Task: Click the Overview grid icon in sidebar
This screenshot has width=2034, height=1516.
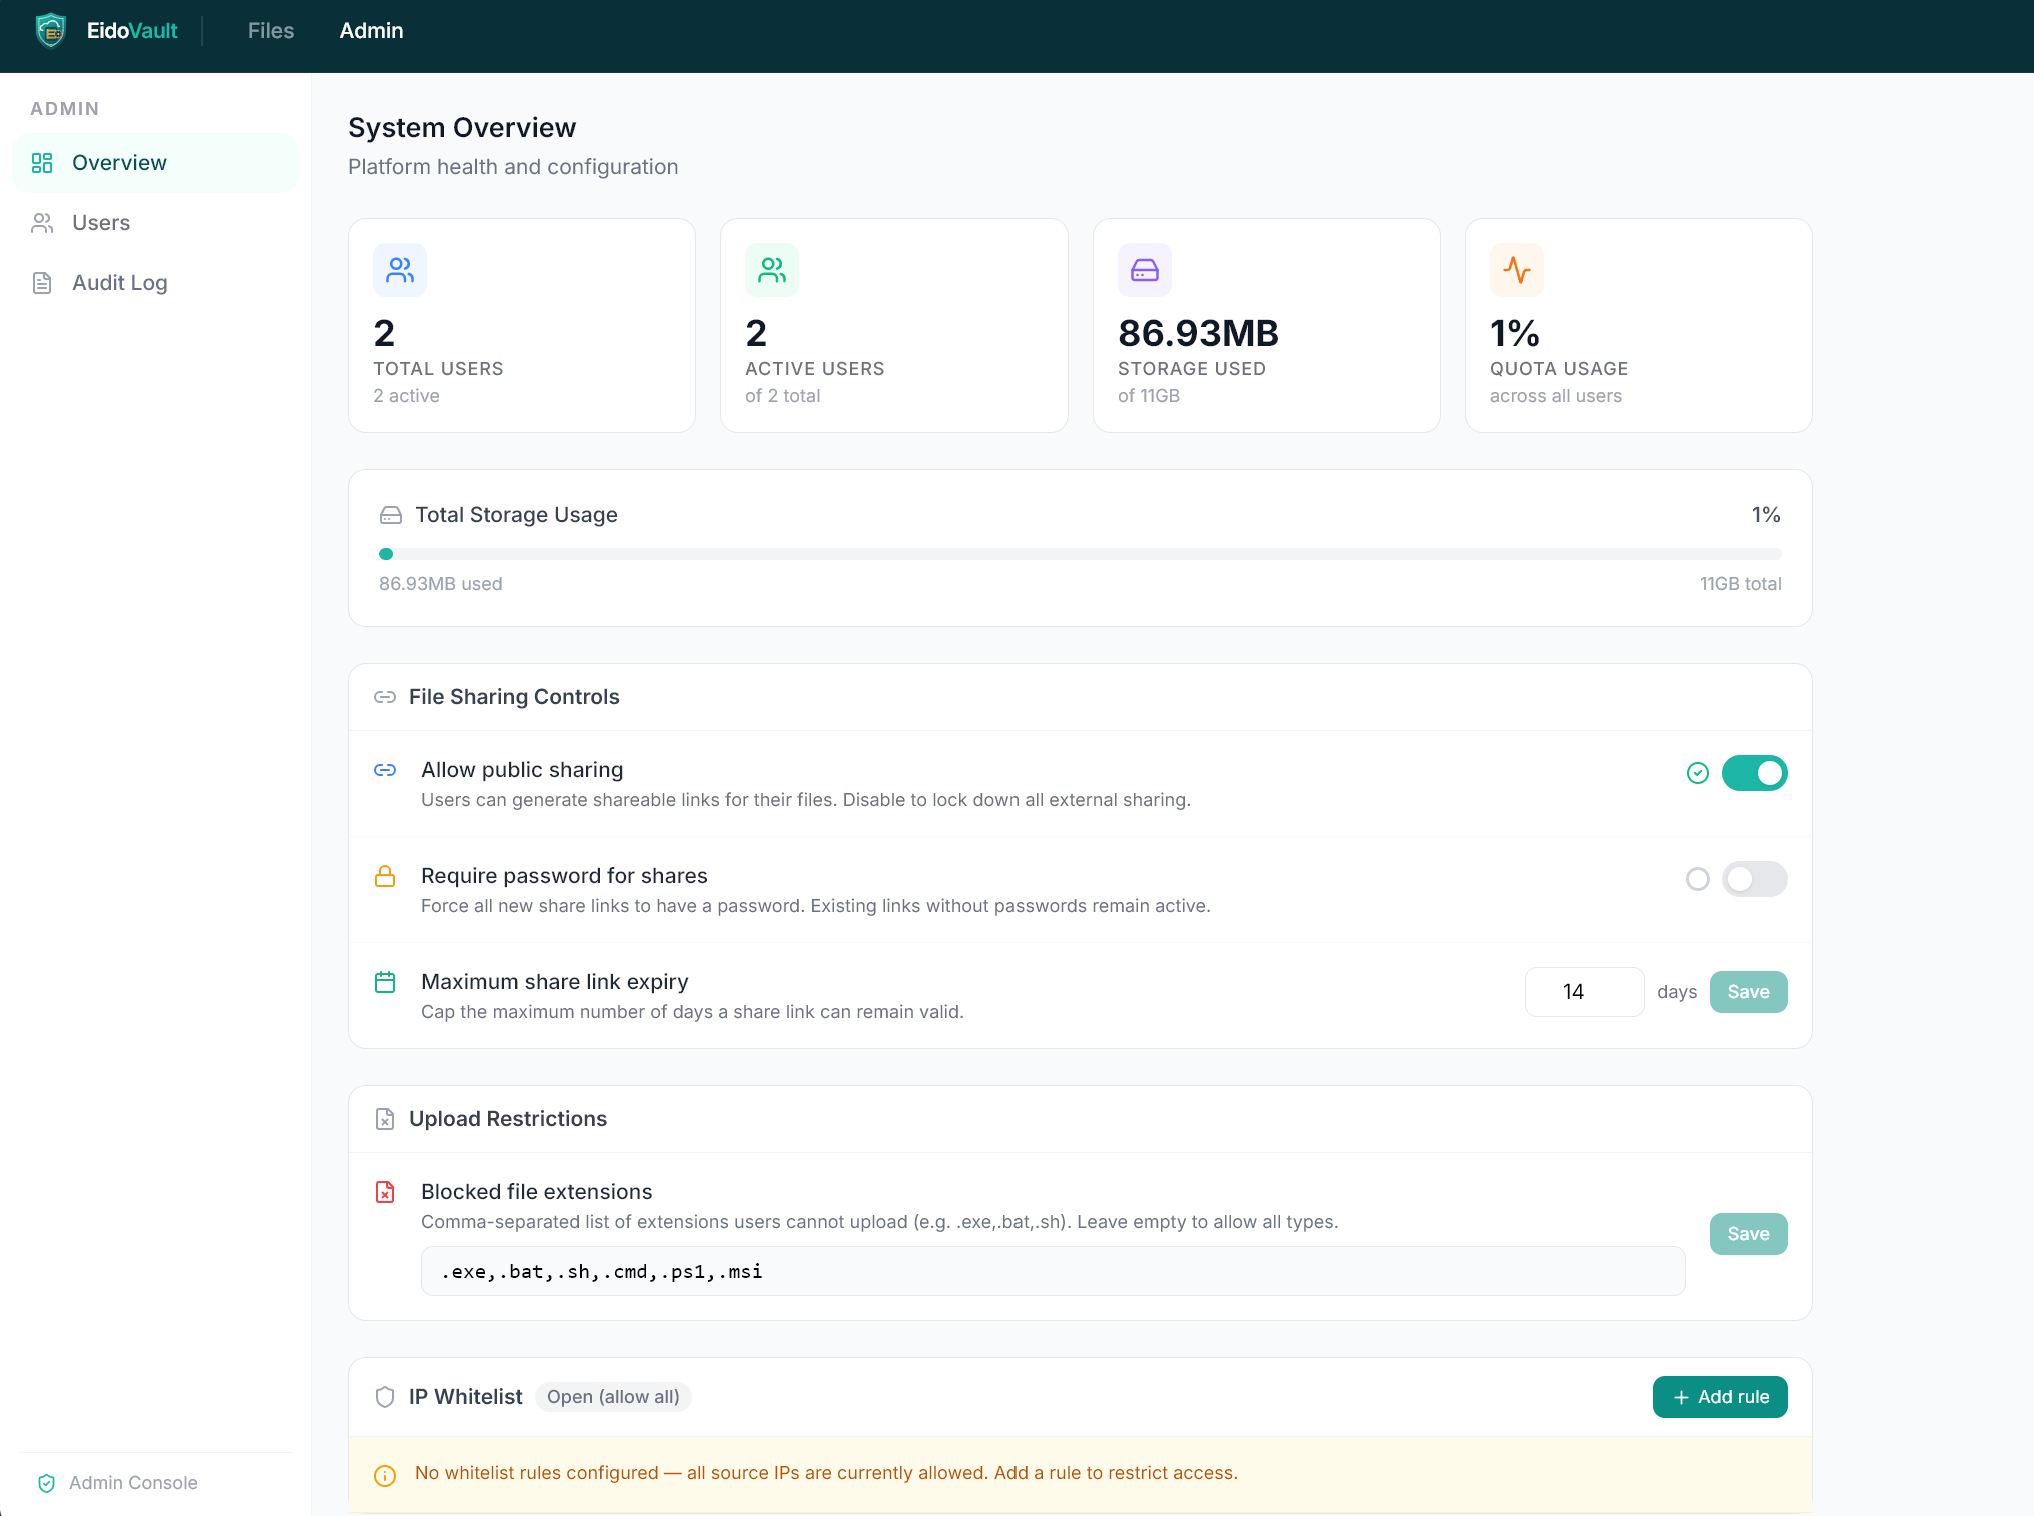Action: point(42,163)
